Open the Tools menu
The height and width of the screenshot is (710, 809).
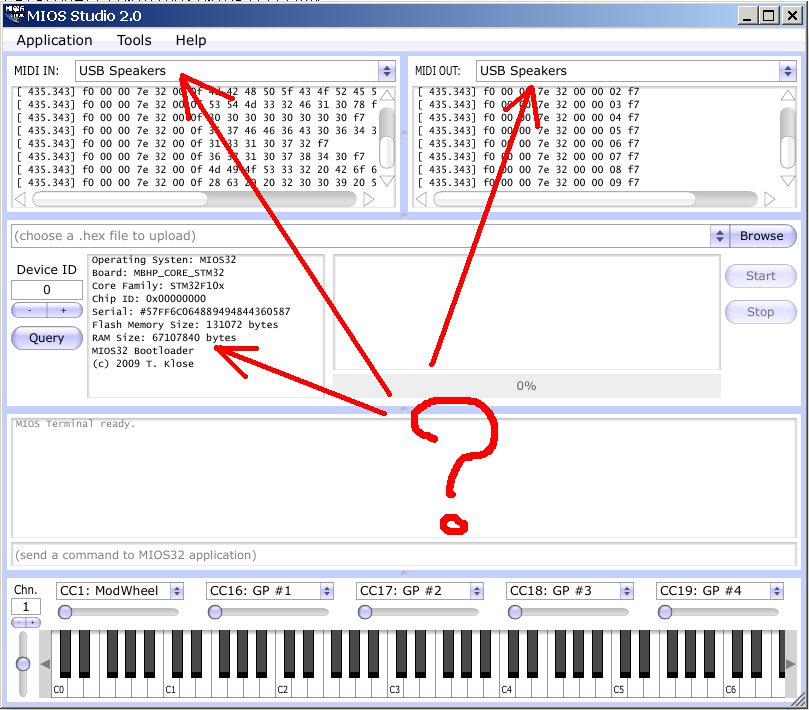pyautogui.click(x=134, y=40)
